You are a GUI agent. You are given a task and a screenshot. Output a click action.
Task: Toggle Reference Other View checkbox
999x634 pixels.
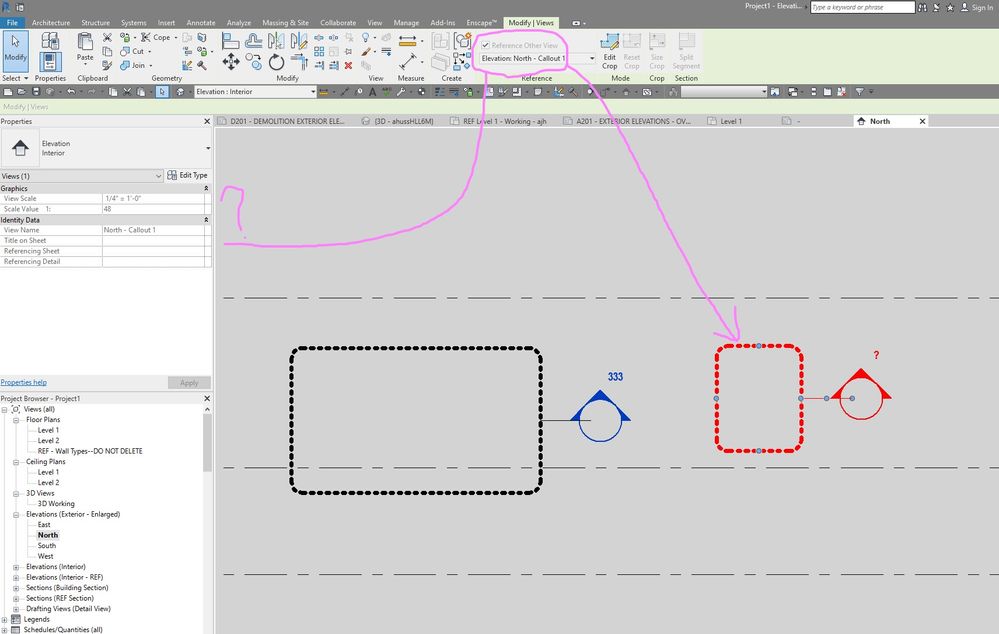485,45
